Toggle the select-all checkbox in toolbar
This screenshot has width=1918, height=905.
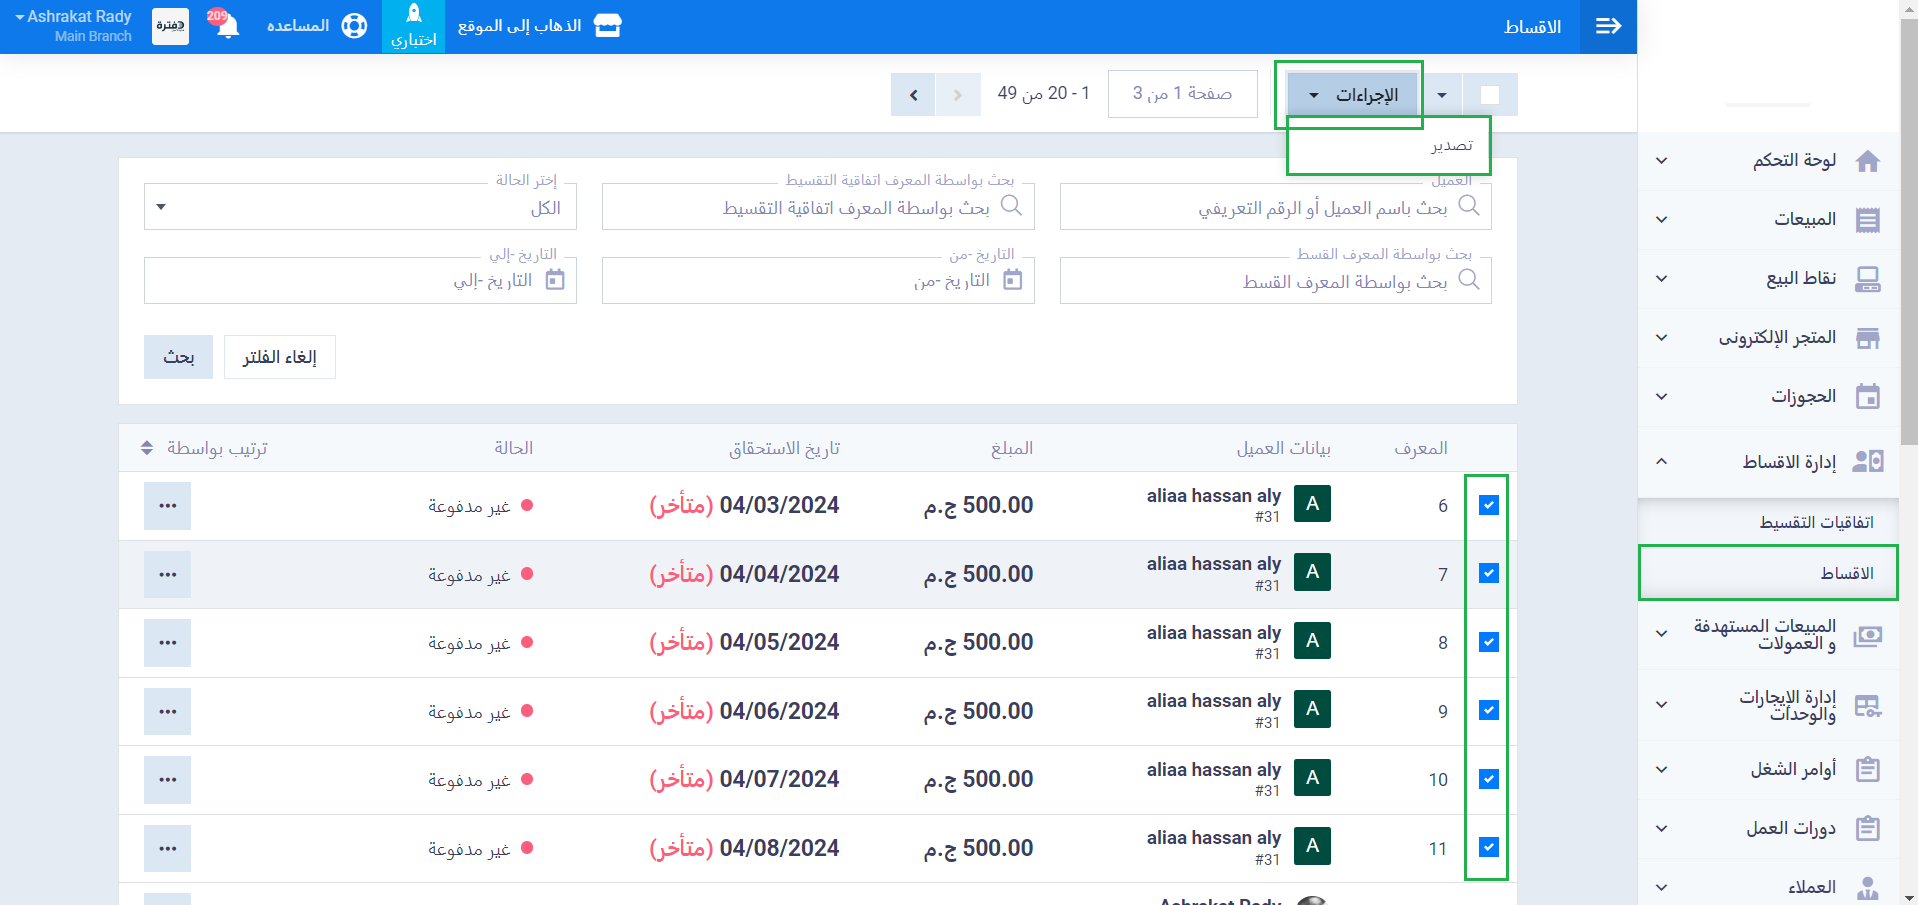pos(1489,95)
